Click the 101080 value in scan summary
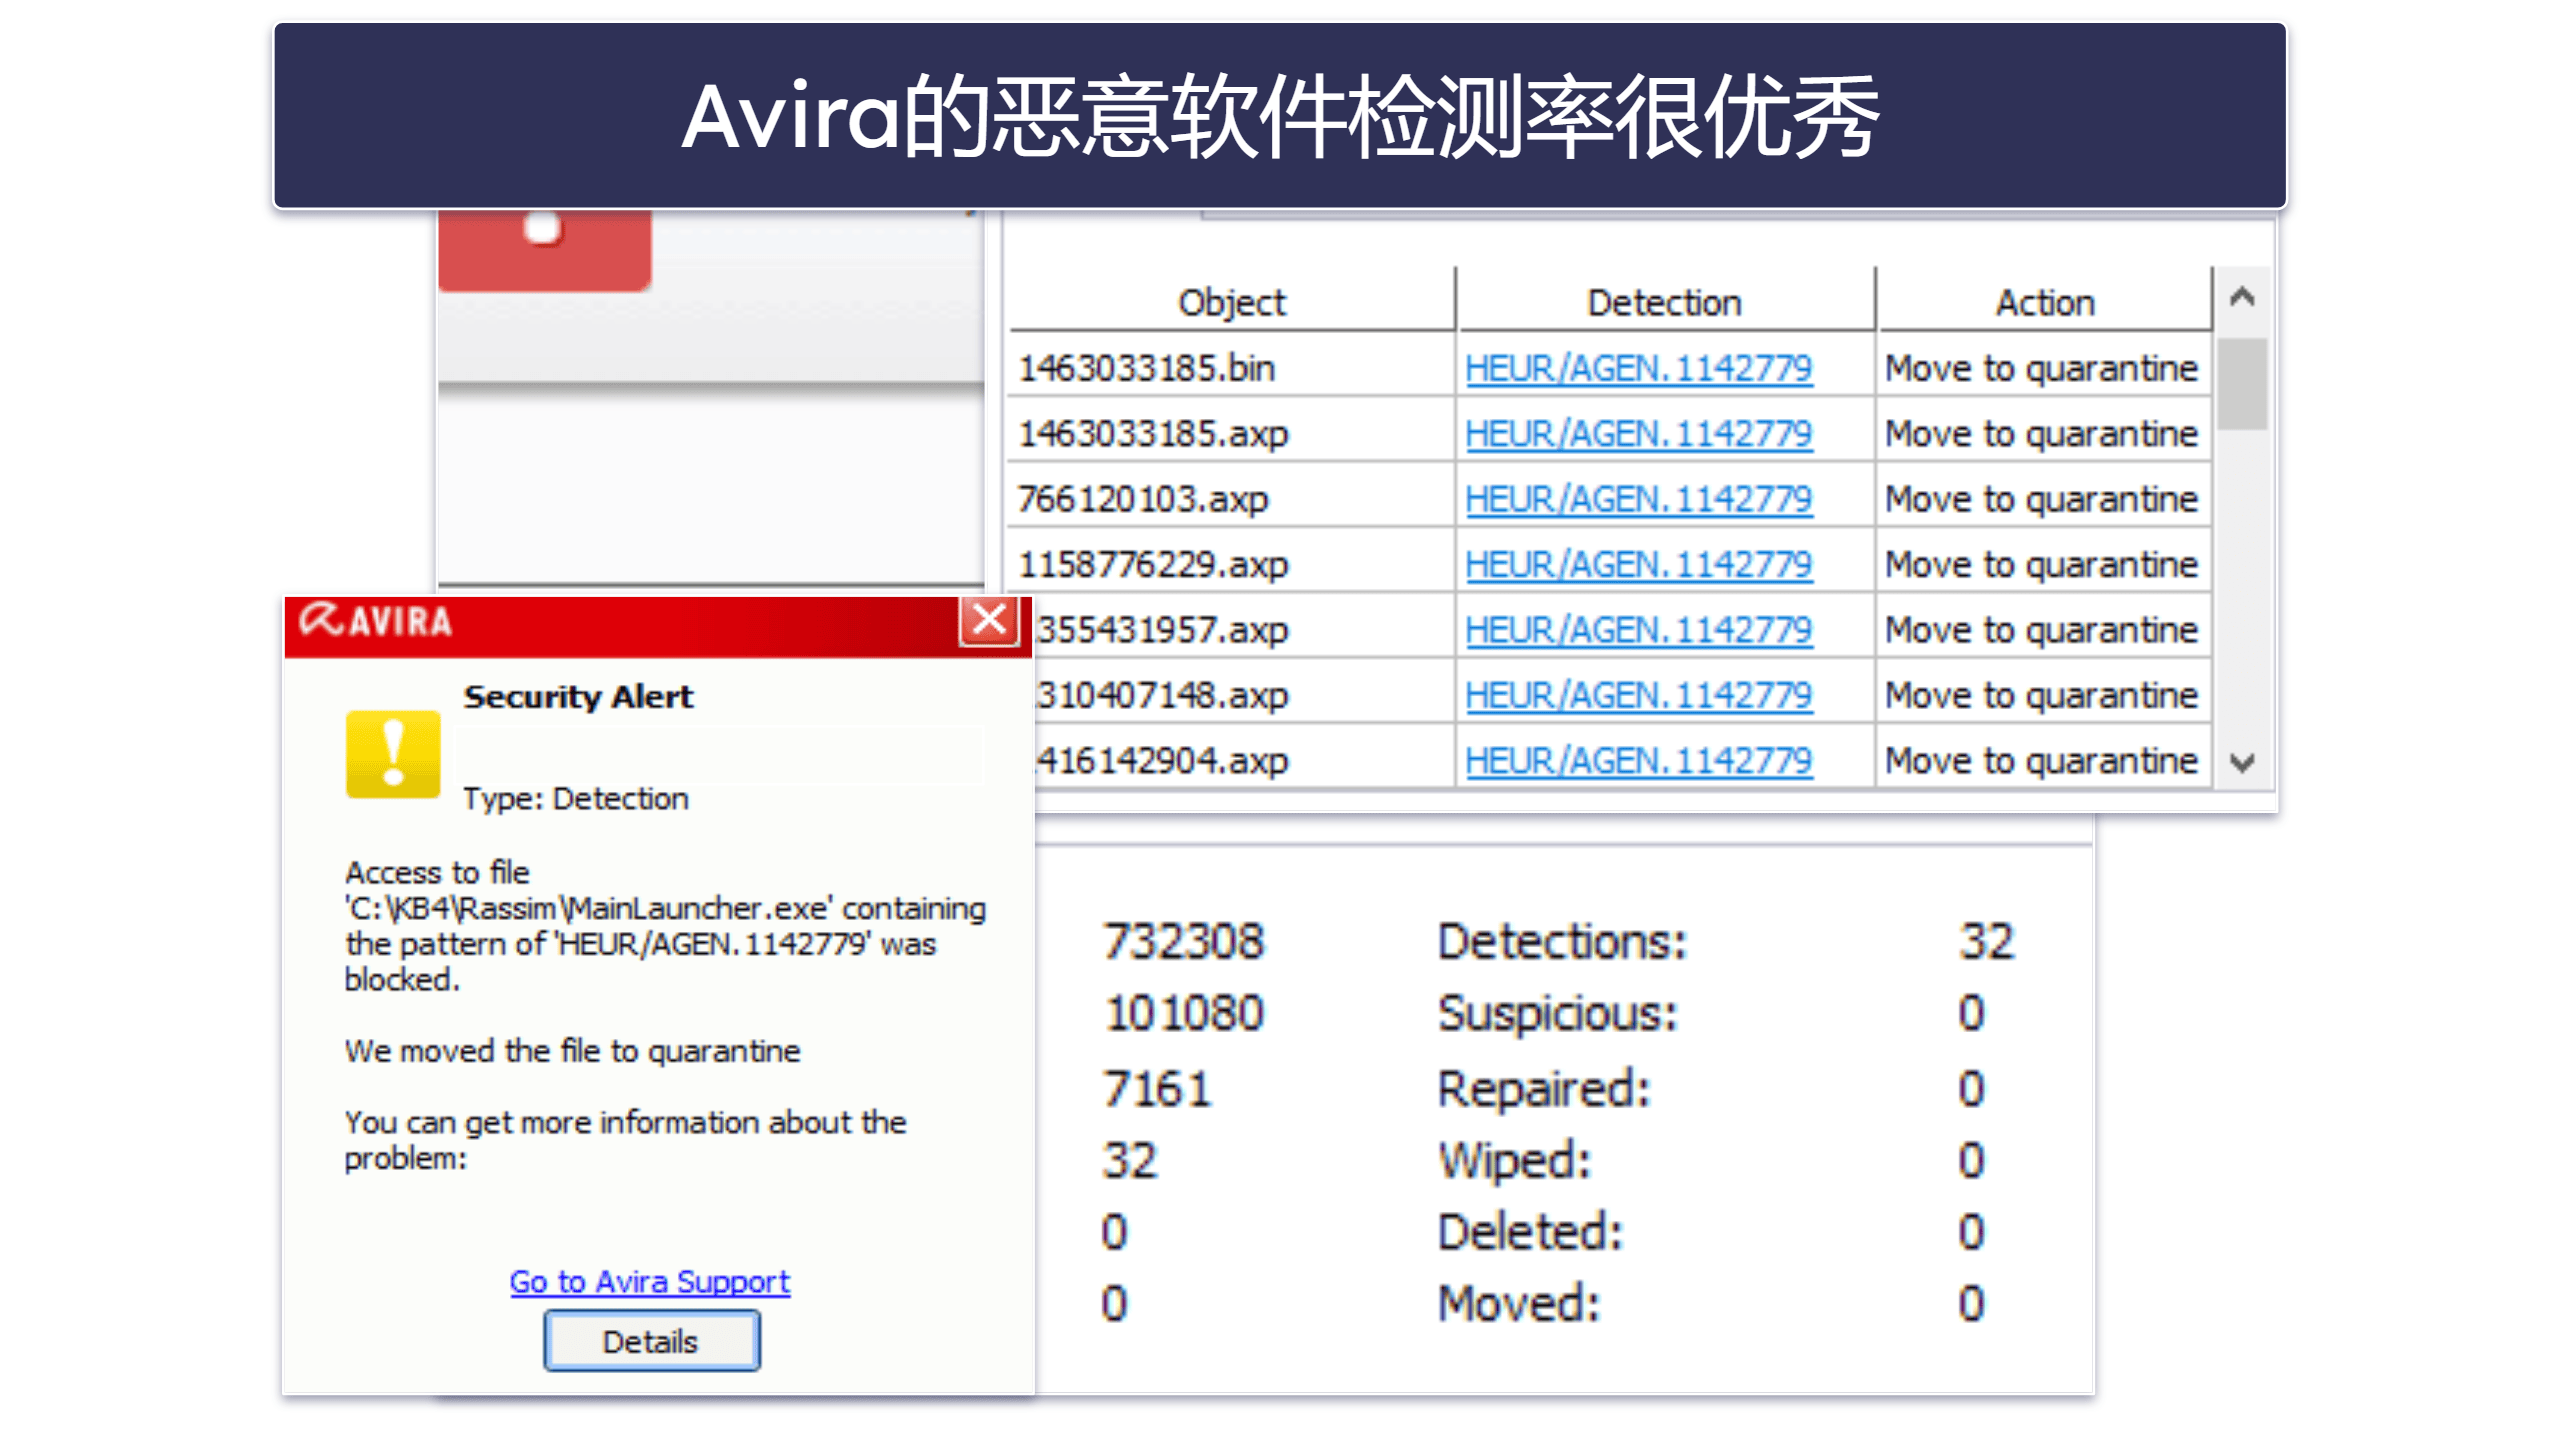2559x1429 pixels. [1183, 1012]
